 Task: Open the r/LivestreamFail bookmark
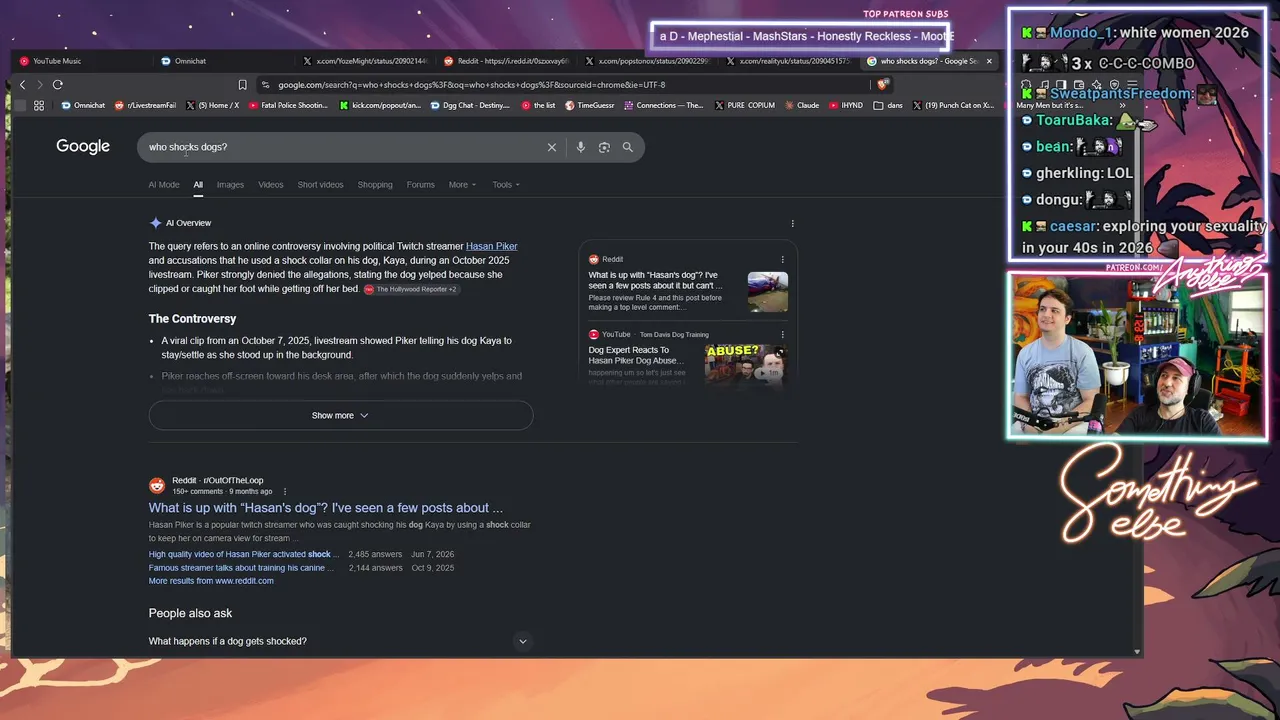pyautogui.click(x=146, y=105)
